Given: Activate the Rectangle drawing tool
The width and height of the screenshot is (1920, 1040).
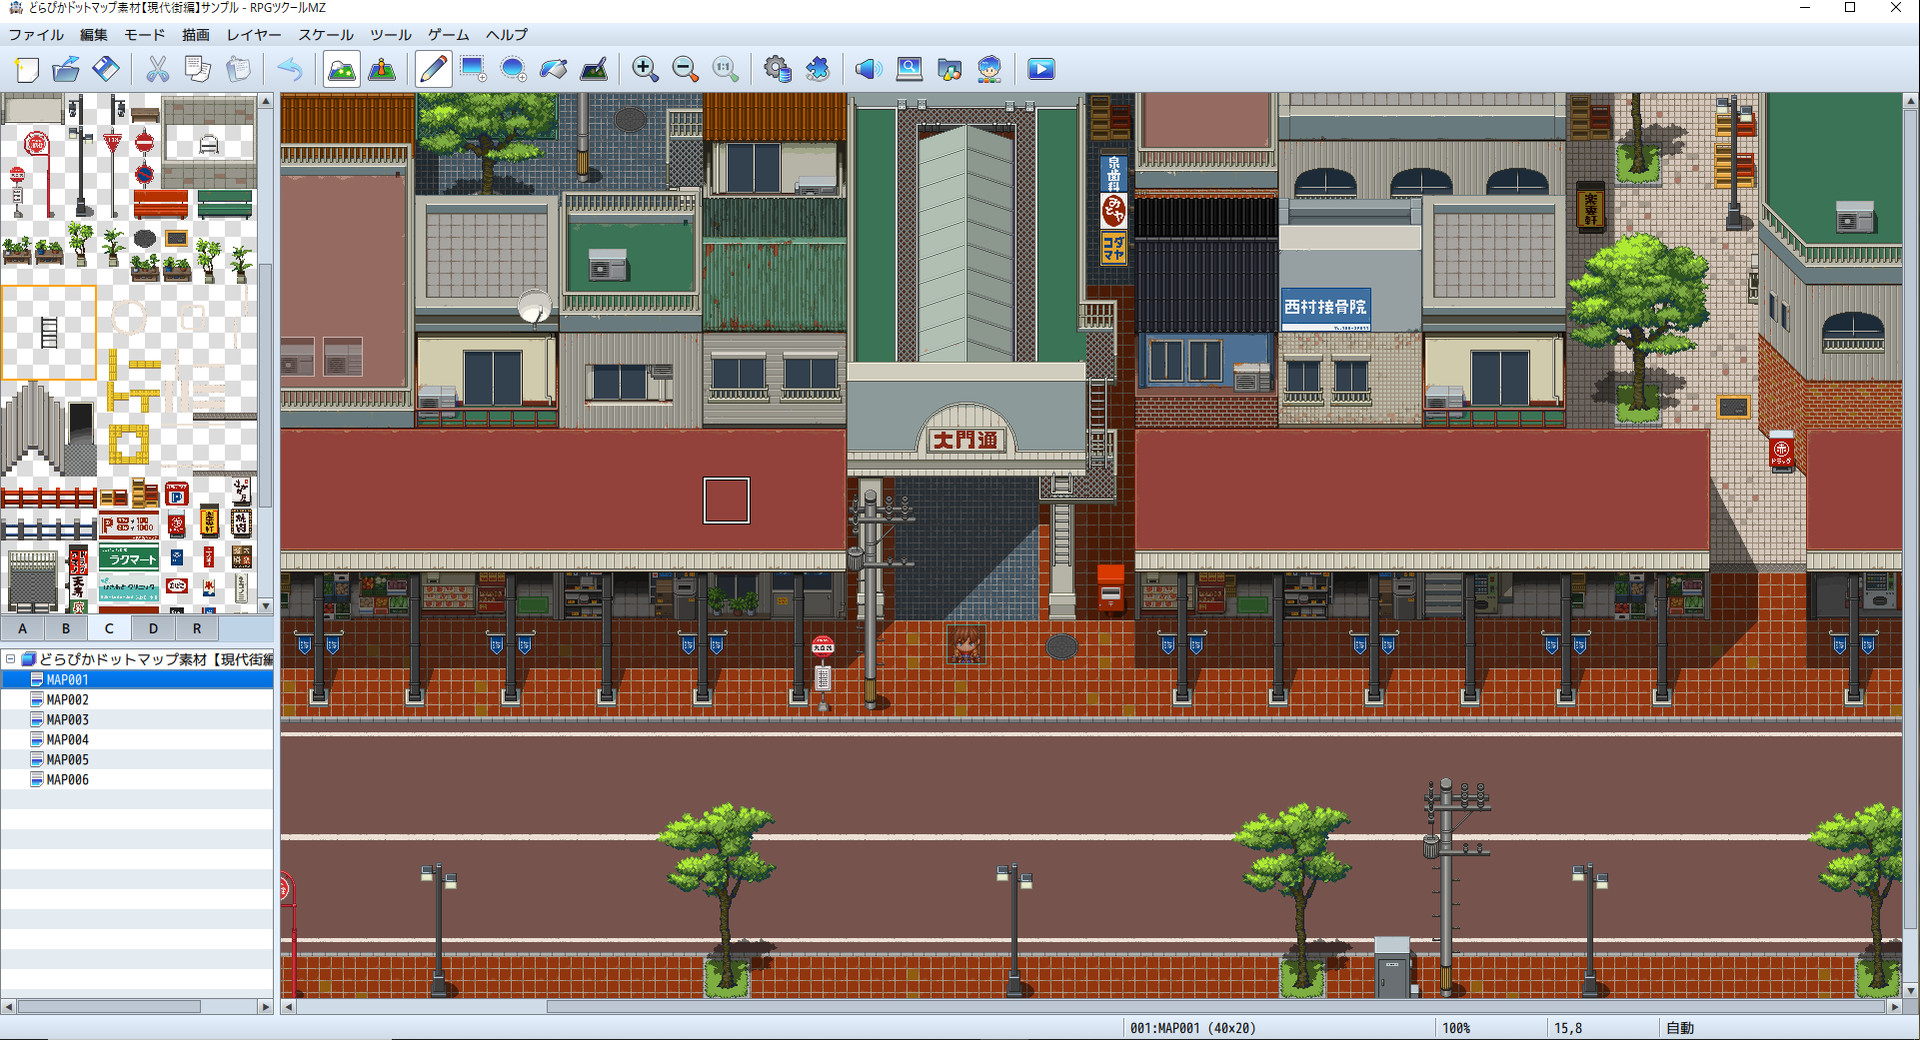Looking at the screenshot, I should pos(472,69).
